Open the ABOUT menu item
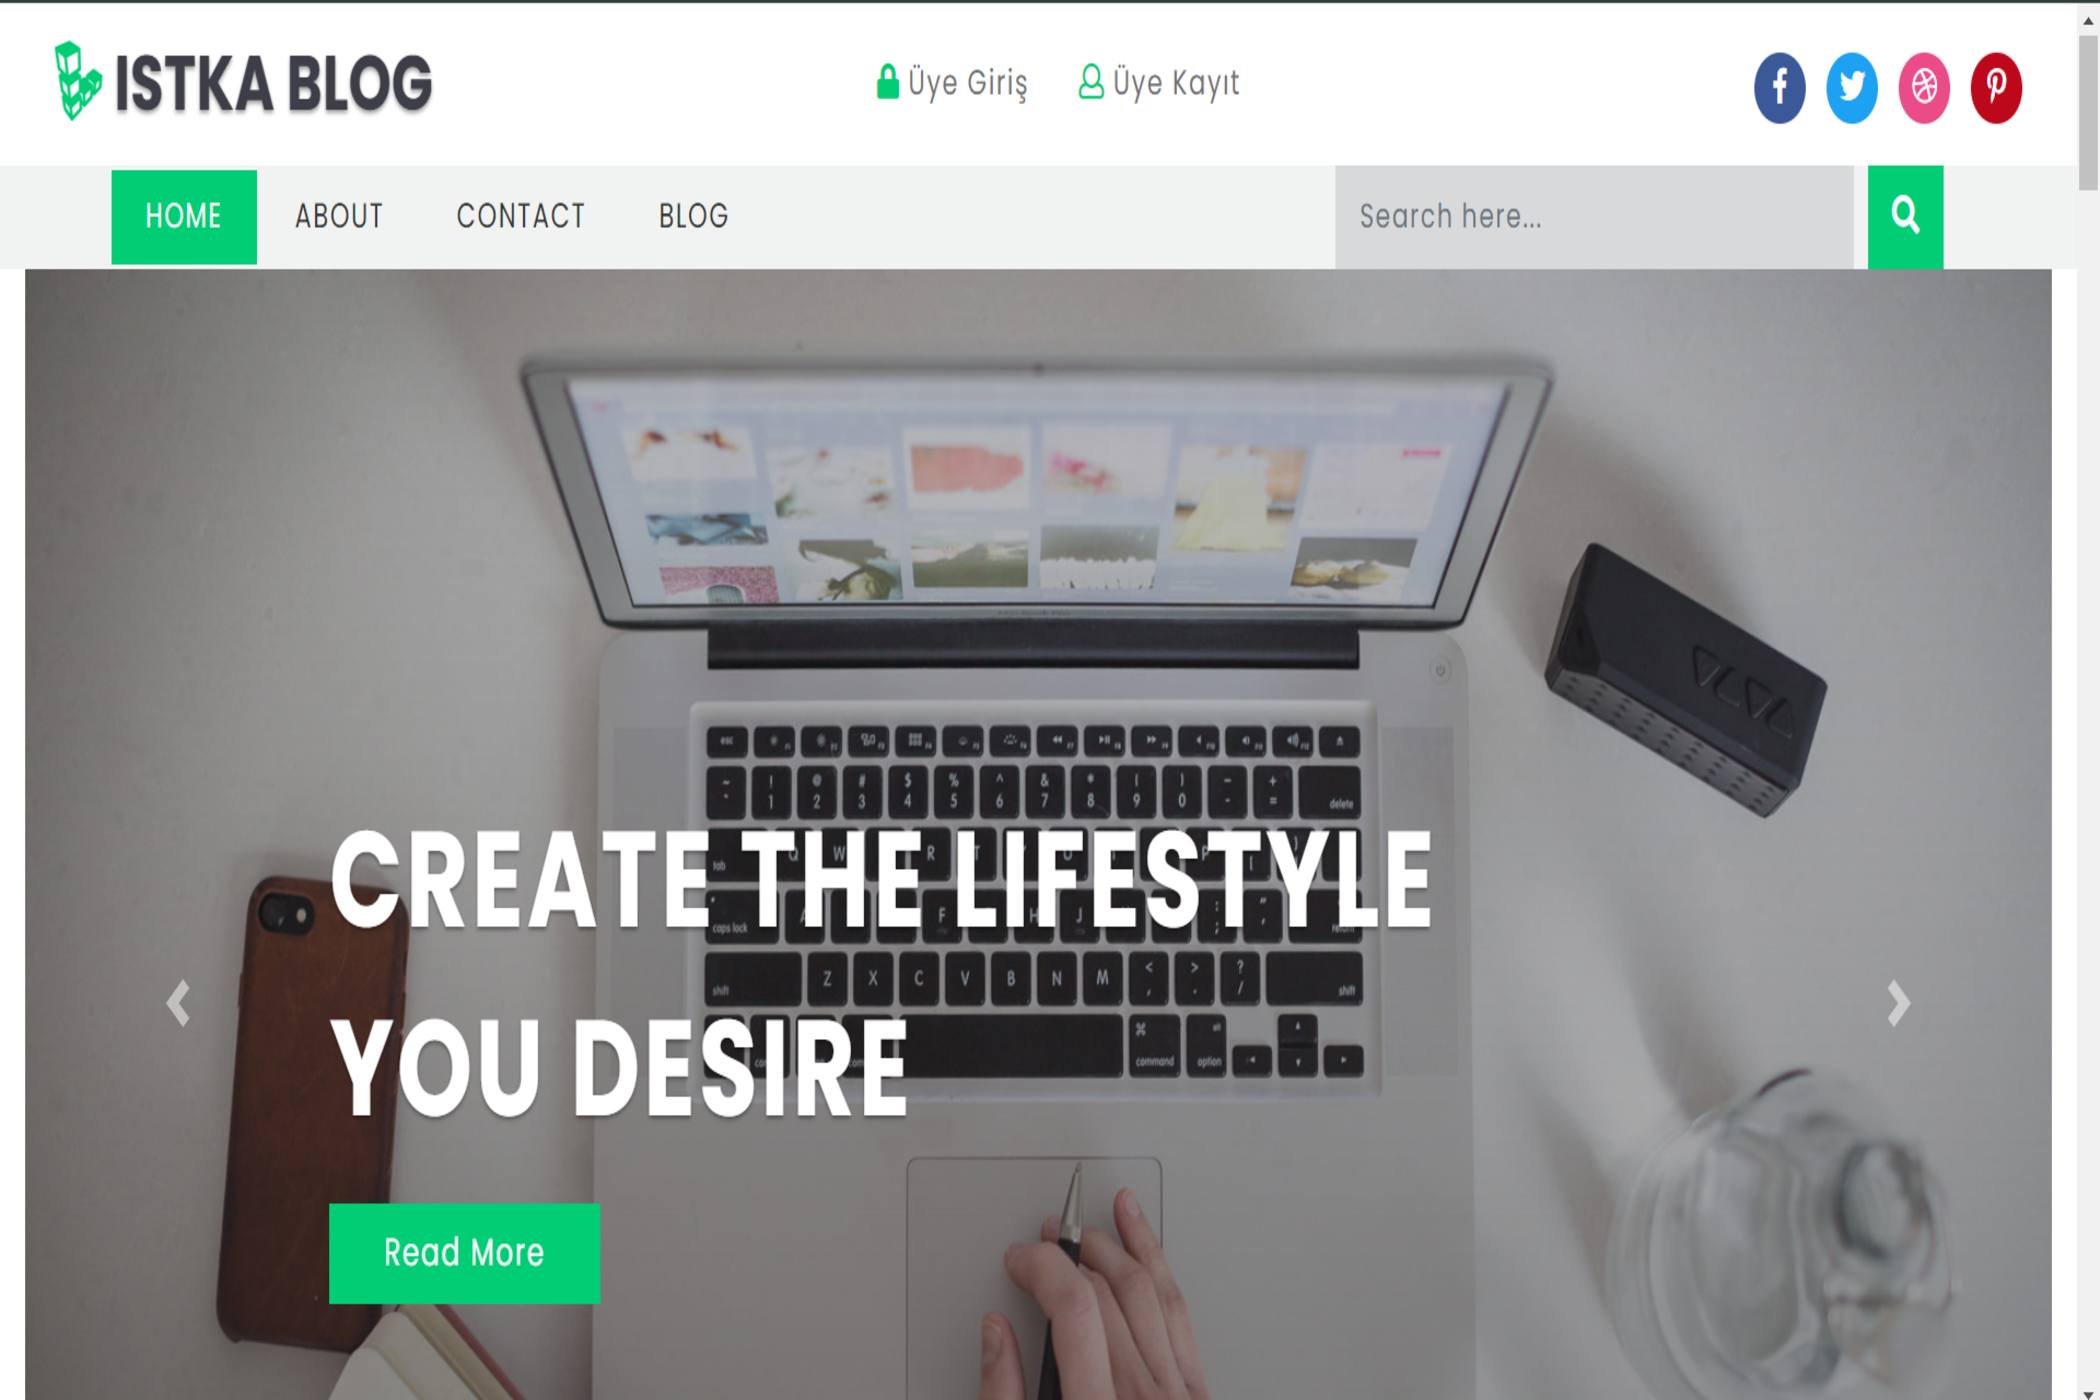This screenshot has height=1400, width=2100. tap(339, 217)
